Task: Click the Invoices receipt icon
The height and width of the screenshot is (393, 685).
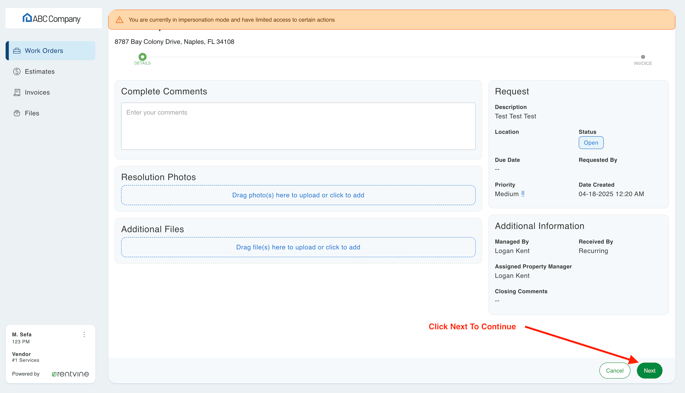Action: pos(17,93)
